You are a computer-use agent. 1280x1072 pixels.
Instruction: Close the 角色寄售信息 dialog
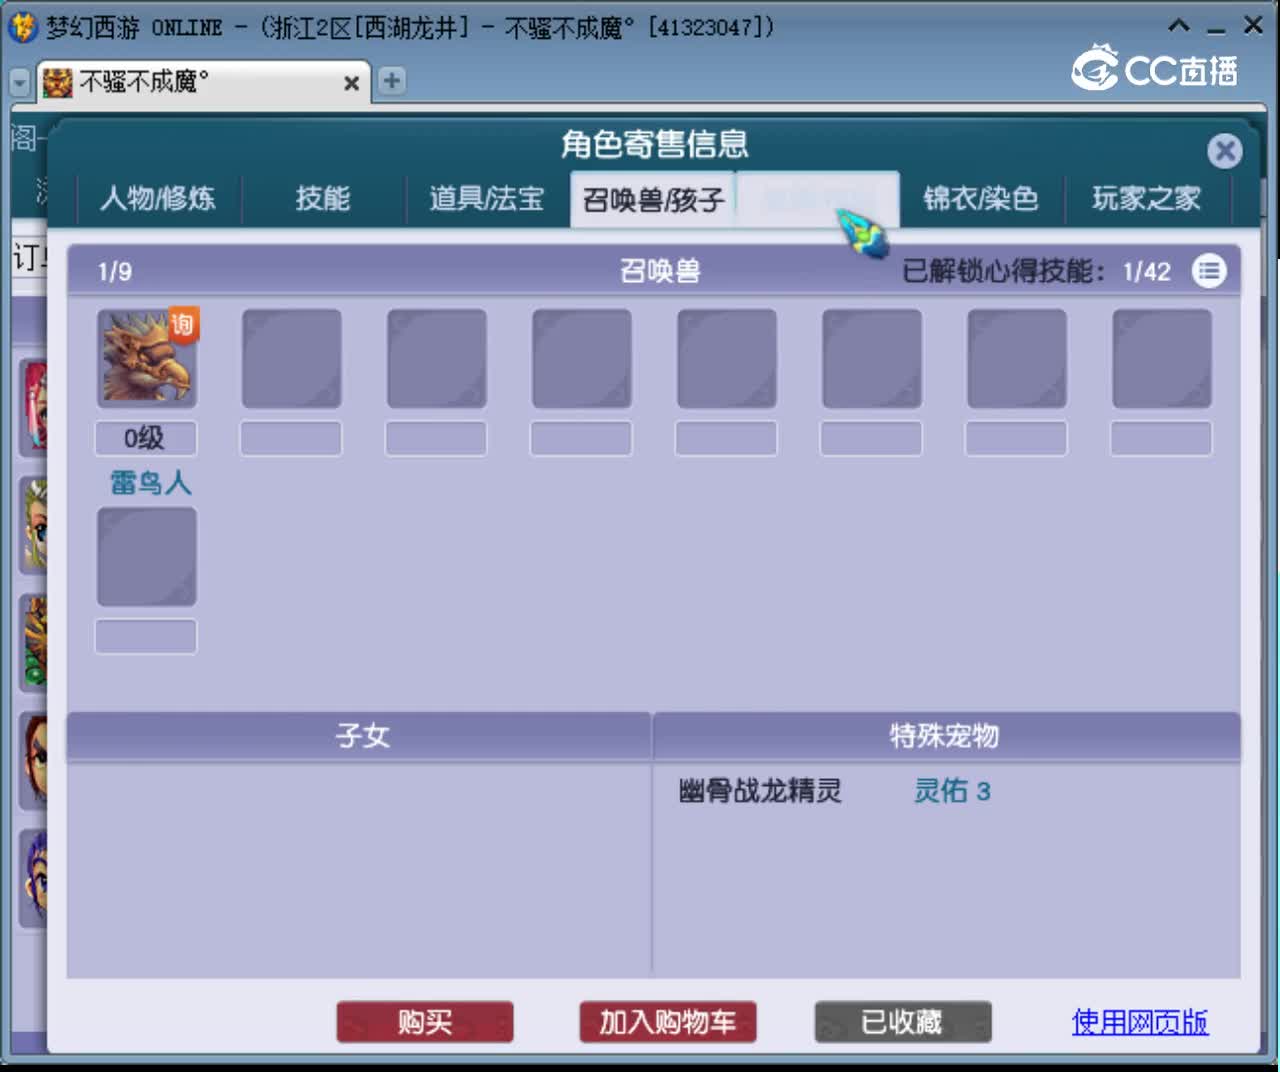click(1224, 151)
